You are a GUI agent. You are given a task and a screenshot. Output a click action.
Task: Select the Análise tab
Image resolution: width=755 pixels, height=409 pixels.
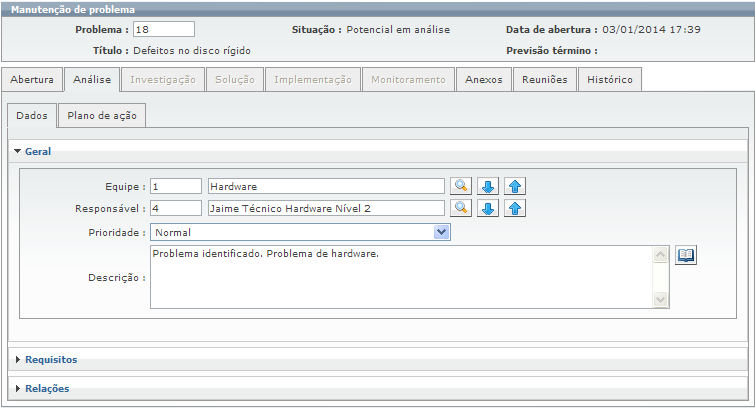(x=92, y=79)
